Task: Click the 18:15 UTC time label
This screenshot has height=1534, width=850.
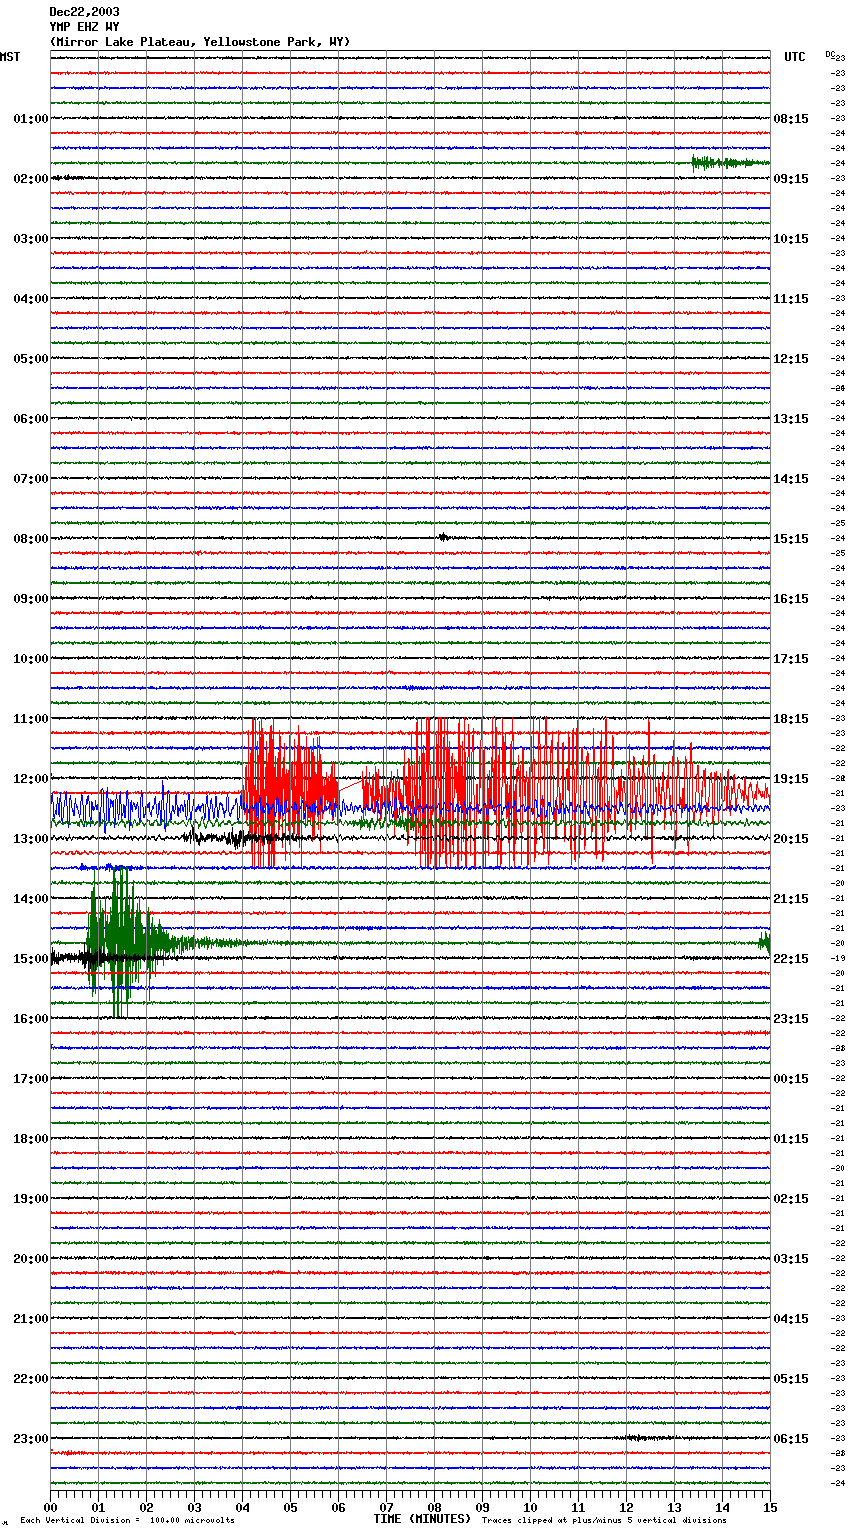Action: click(791, 719)
